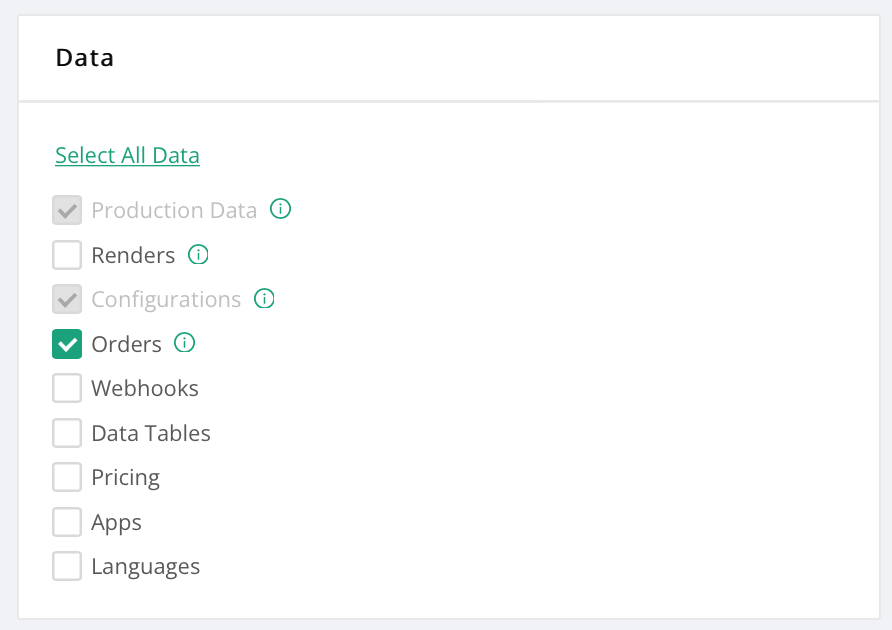Click the Orders label text
This screenshot has height=630, width=892.
[x=126, y=344]
